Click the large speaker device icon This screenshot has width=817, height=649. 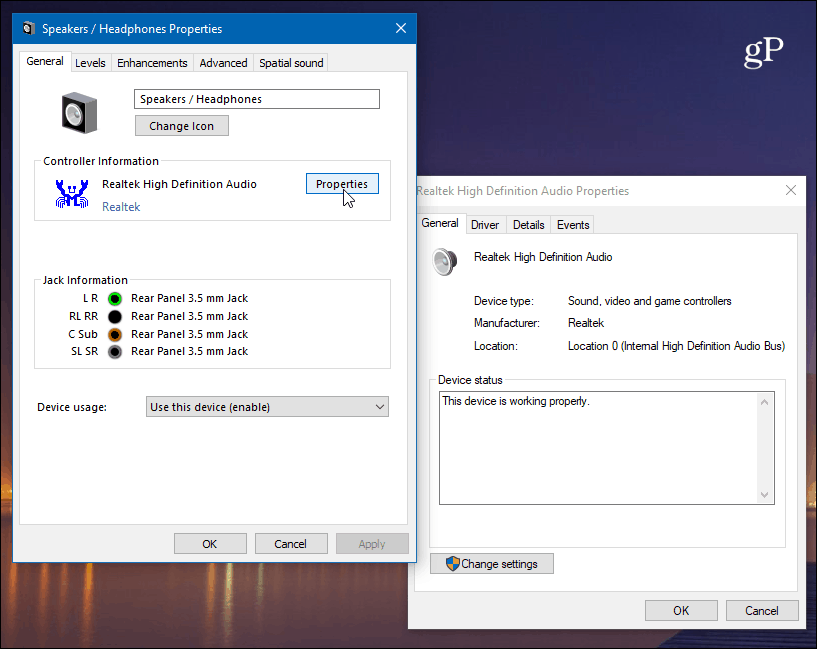click(79, 113)
